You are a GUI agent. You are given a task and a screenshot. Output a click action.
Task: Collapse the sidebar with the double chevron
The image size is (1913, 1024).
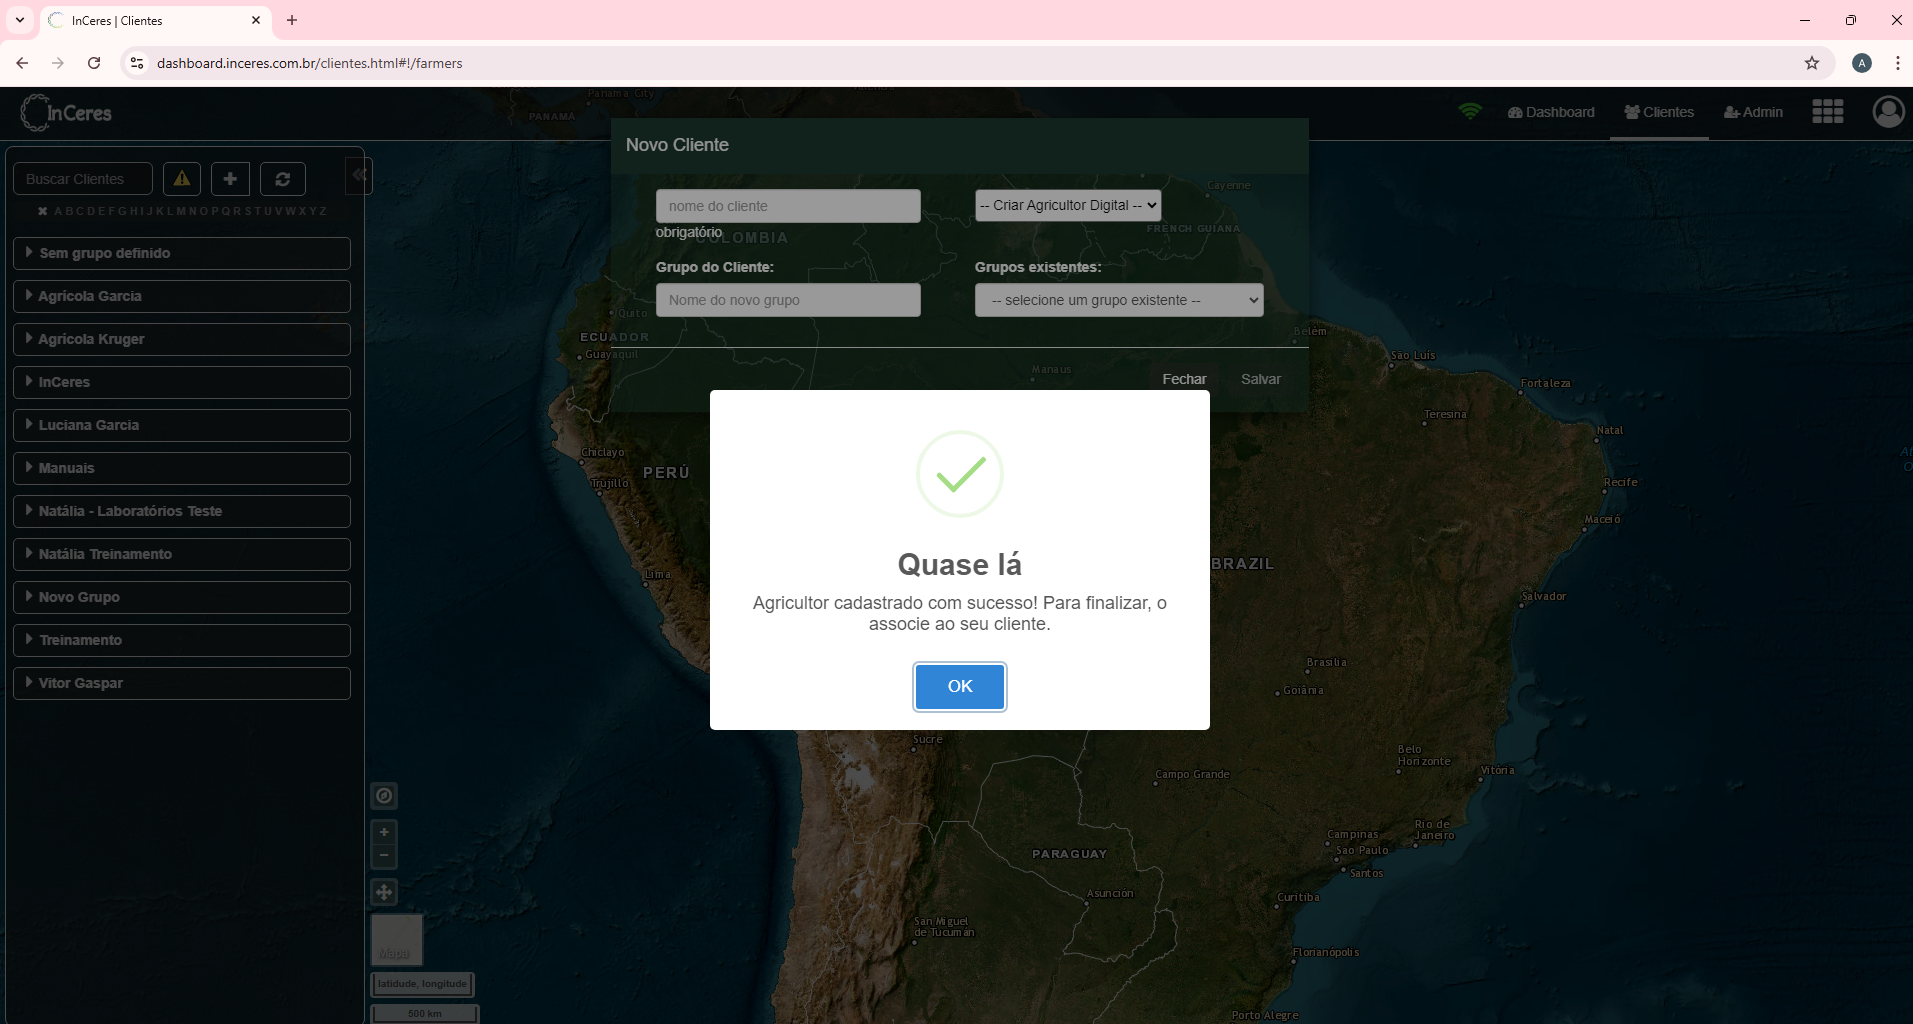tap(359, 175)
